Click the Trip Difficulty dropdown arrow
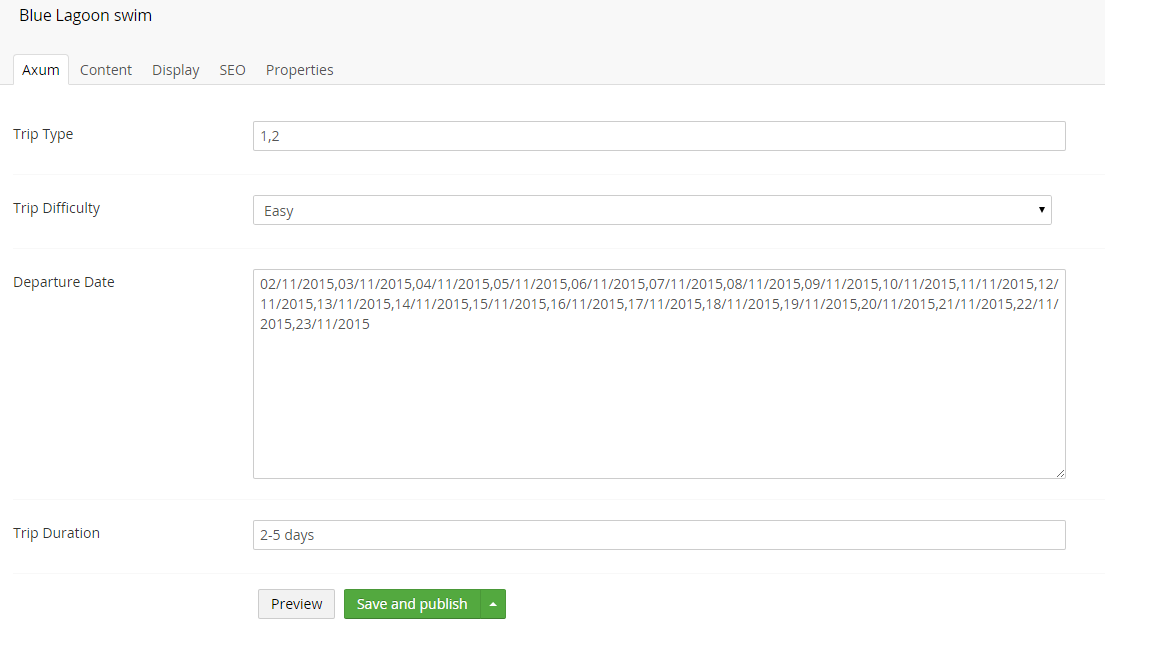The image size is (1152, 661). [1041, 210]
